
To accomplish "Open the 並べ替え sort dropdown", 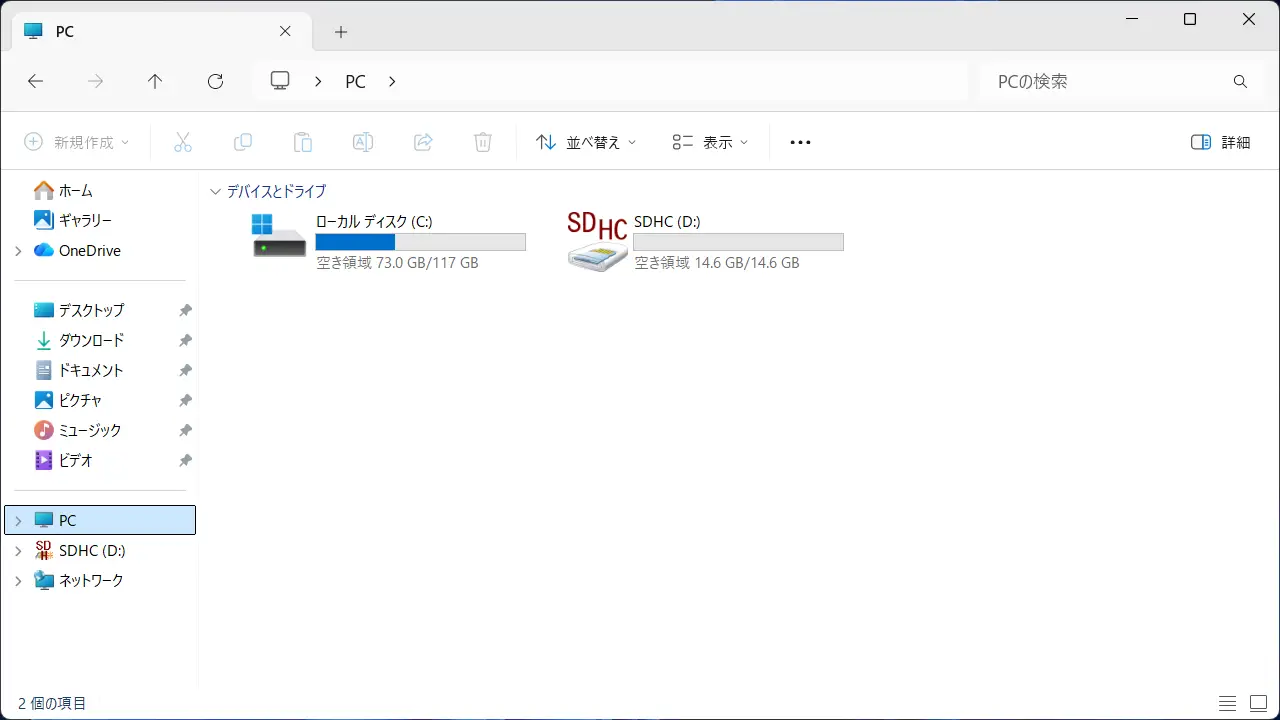I will click(x=586, y=142).
